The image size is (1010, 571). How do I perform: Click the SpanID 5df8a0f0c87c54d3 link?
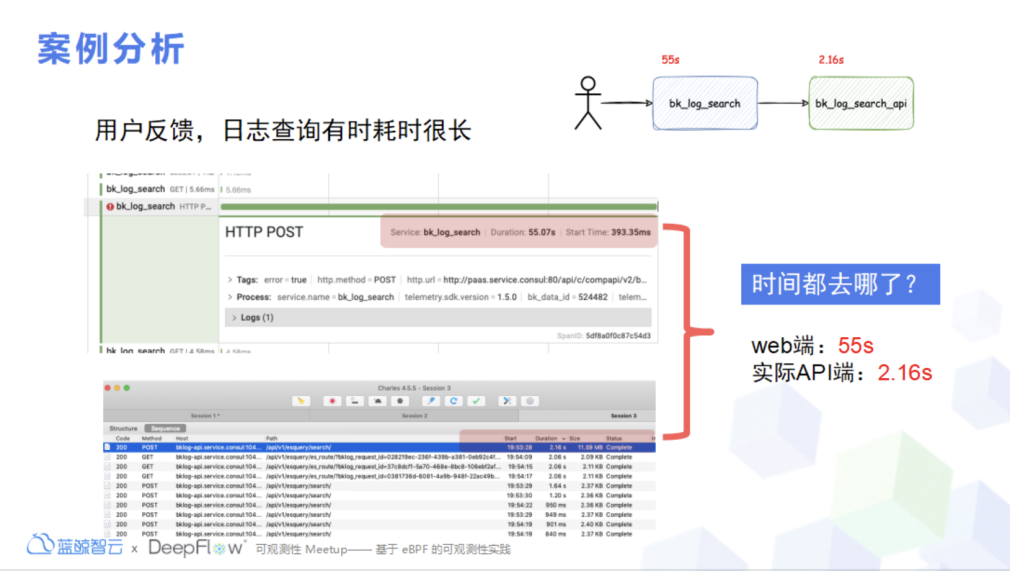pos(604,336)
